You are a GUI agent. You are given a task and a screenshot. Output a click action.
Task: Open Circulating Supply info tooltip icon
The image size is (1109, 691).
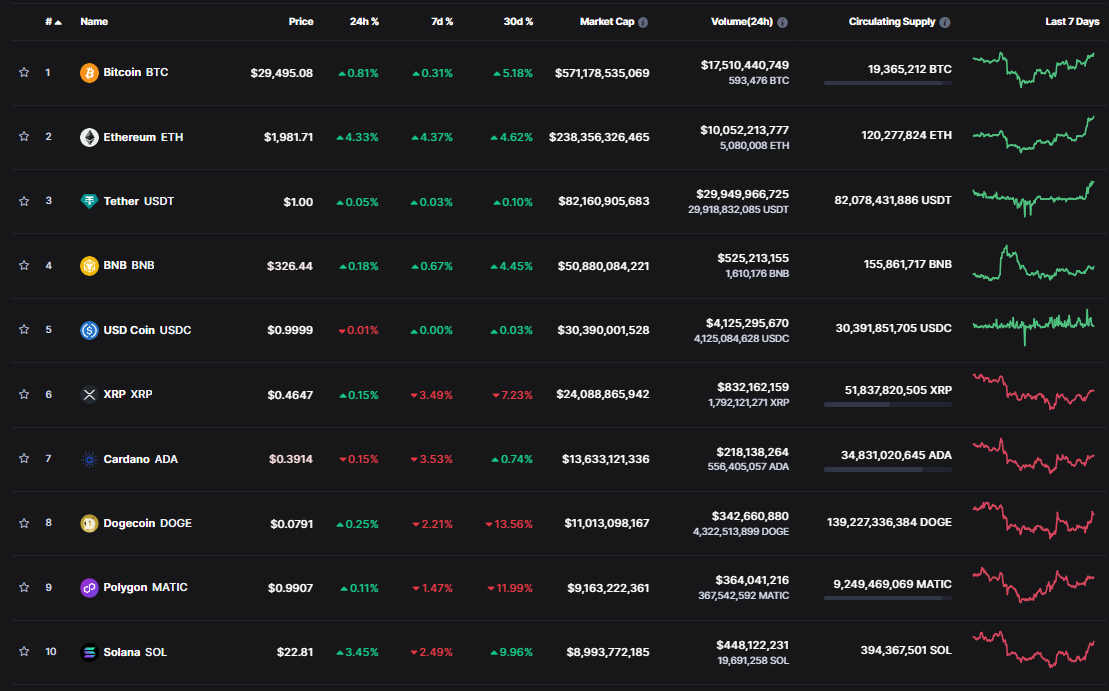click(x=945, y=23)
